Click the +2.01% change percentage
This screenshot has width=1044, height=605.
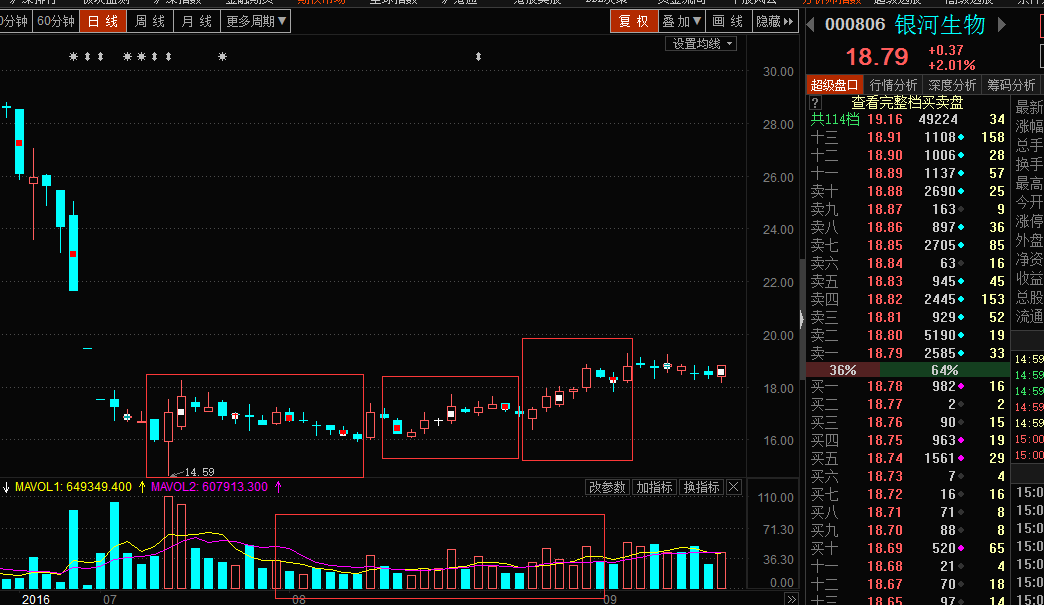tap(951, 65)
